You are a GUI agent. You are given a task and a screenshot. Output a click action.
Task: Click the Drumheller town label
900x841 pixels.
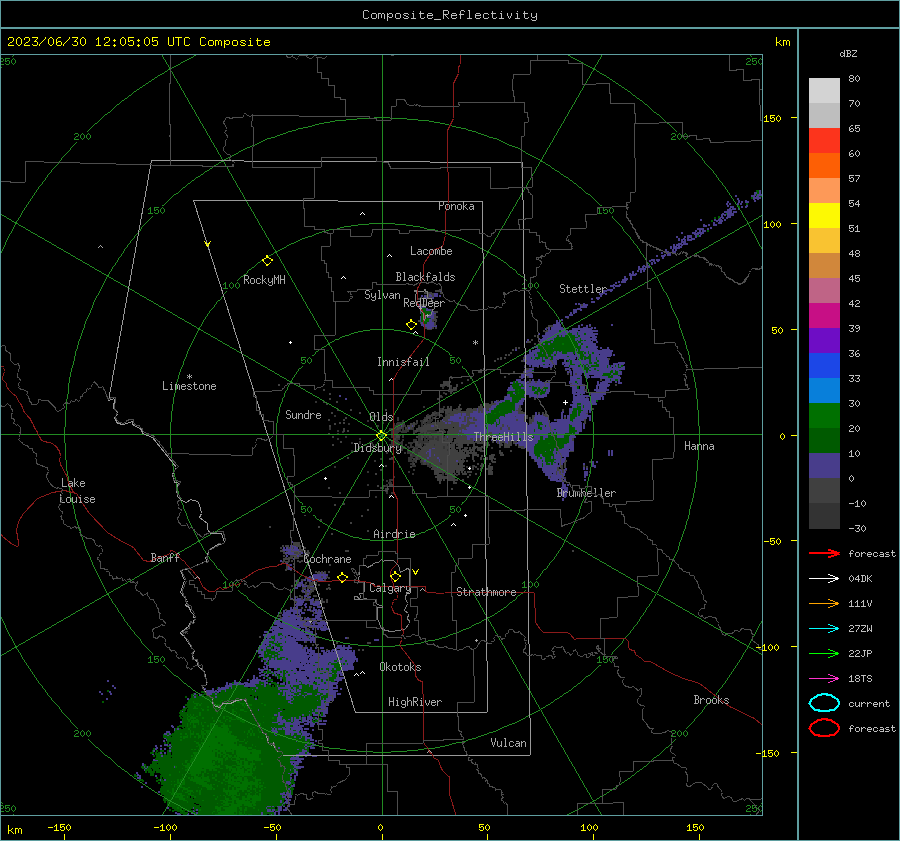click(x=586, y=493)
